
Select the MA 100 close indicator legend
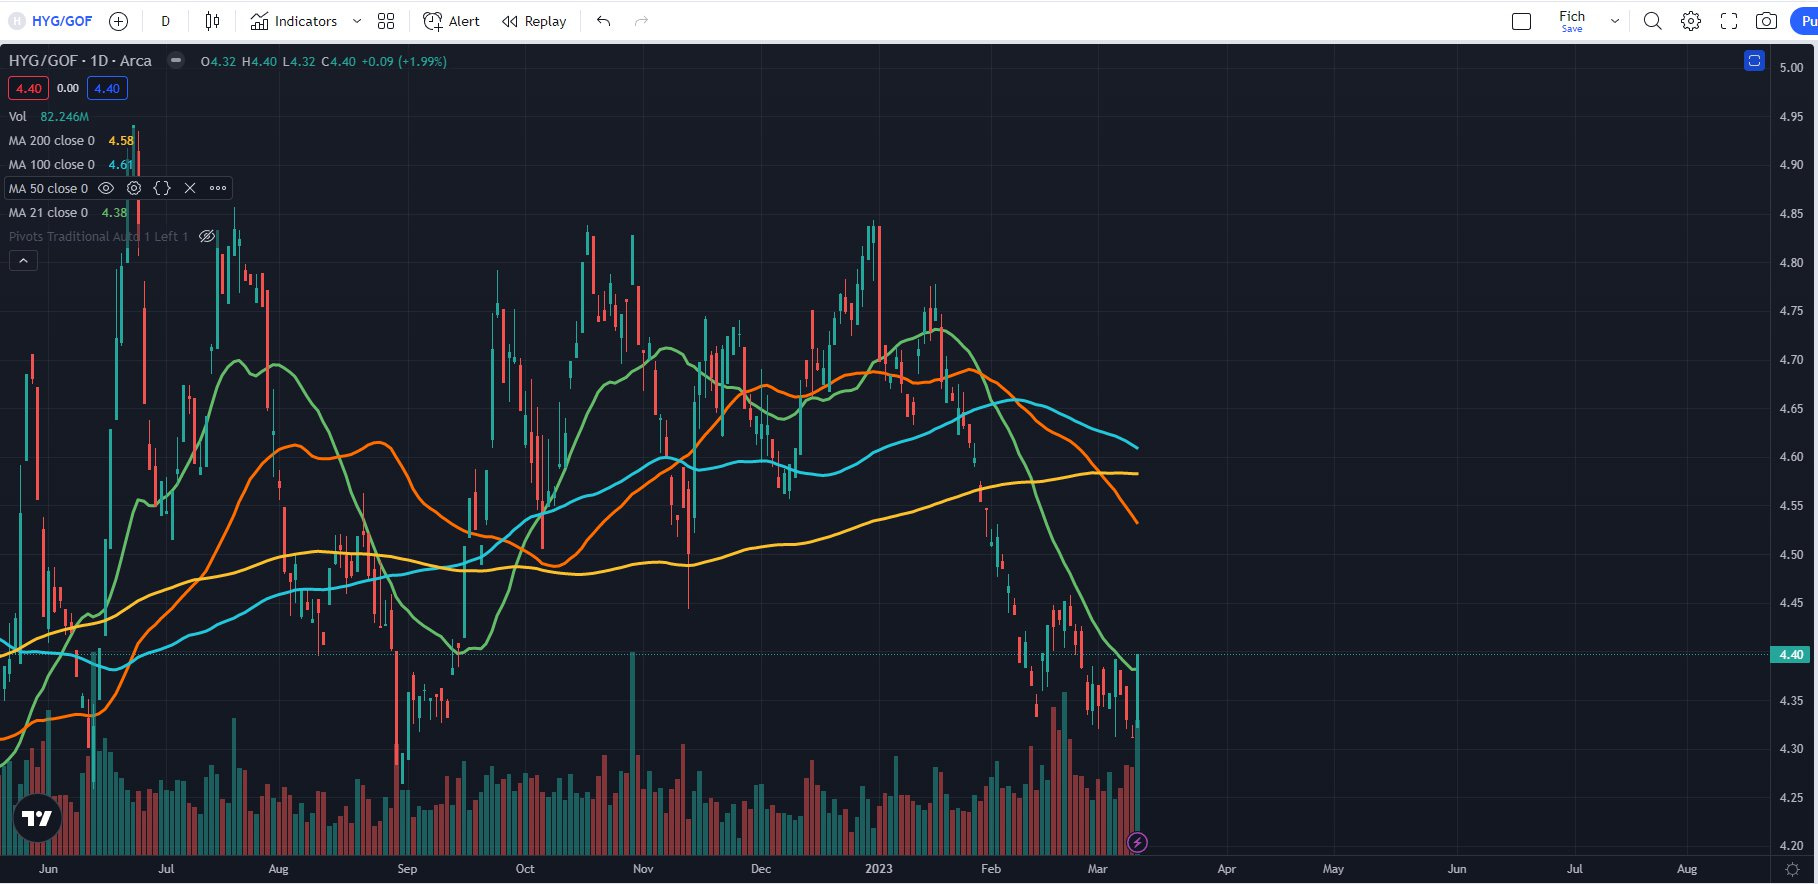click(52, 165)
